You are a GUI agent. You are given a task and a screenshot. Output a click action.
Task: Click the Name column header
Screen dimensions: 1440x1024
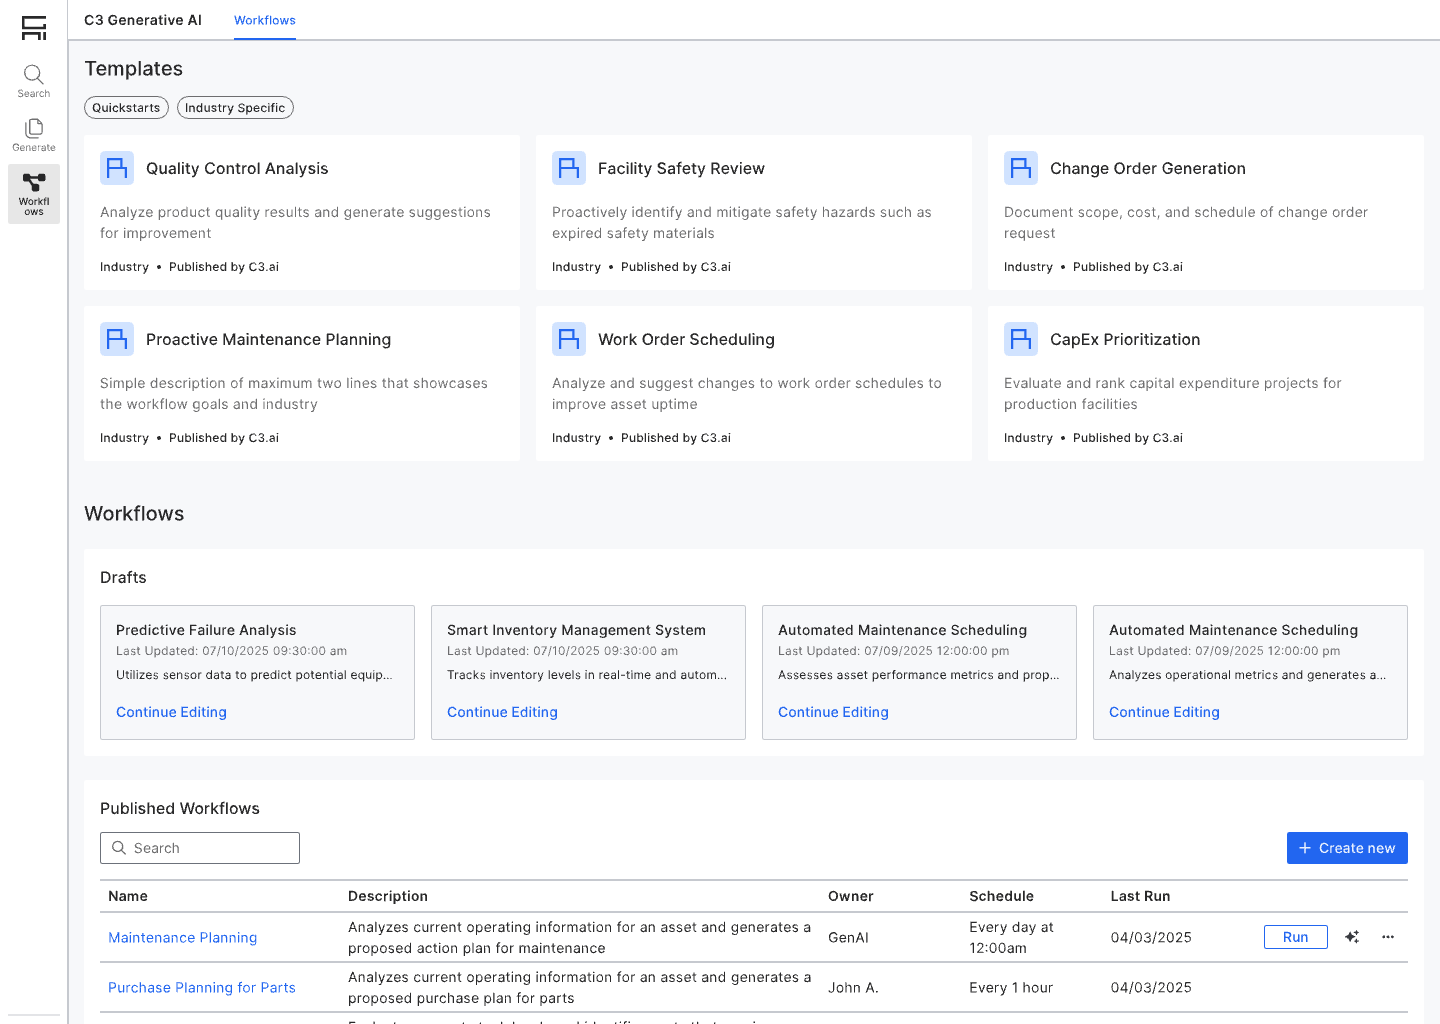coord(128,896)
